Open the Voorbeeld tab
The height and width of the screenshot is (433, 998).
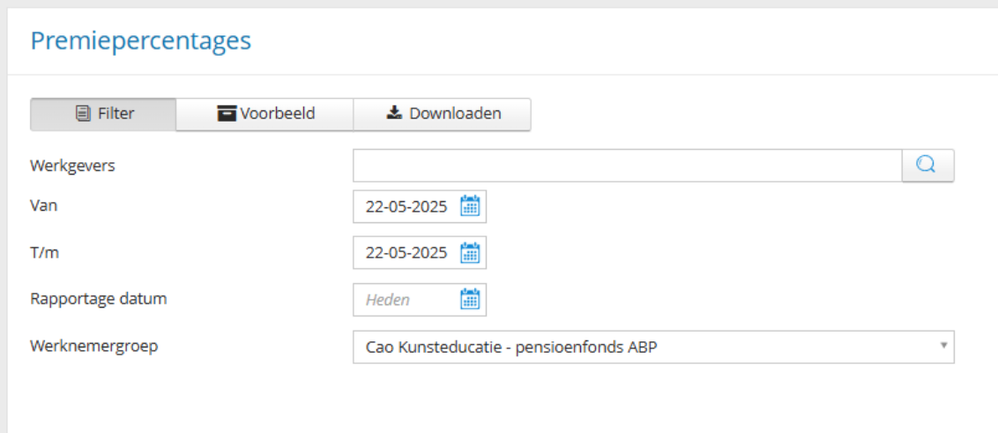[265, 114]
